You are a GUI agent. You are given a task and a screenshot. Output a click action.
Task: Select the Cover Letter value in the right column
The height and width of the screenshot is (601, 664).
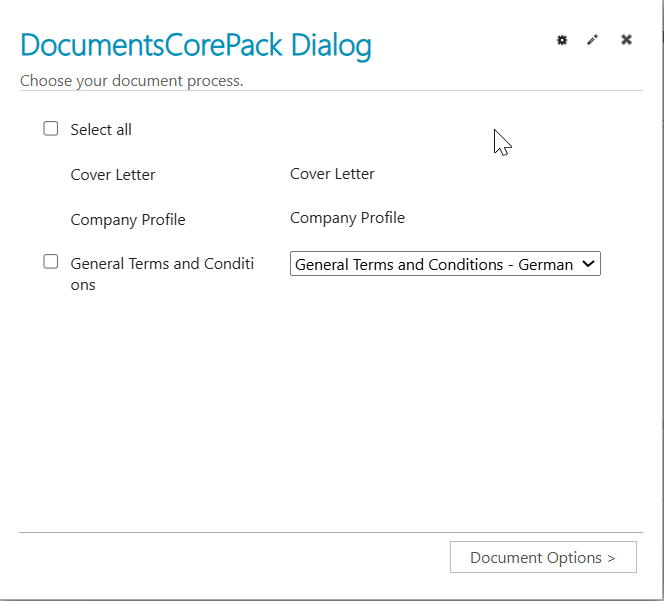332,174
